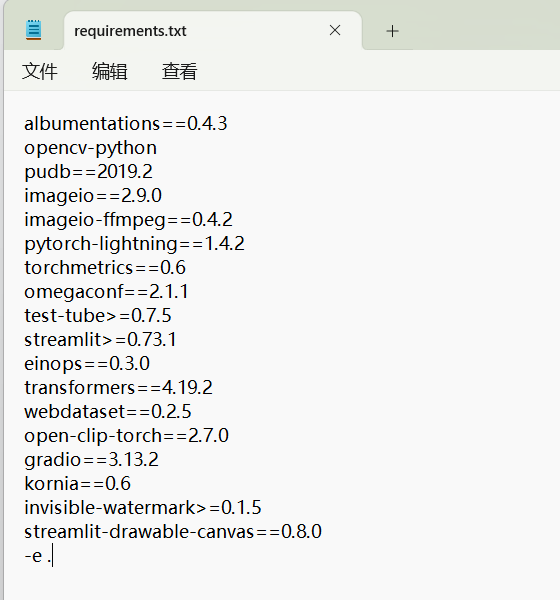Image resolution: width=560 pixels, height=600 pixels.
Task: Place cursor on omegaconf==2.1.1
Action: [x=106, y=292]
